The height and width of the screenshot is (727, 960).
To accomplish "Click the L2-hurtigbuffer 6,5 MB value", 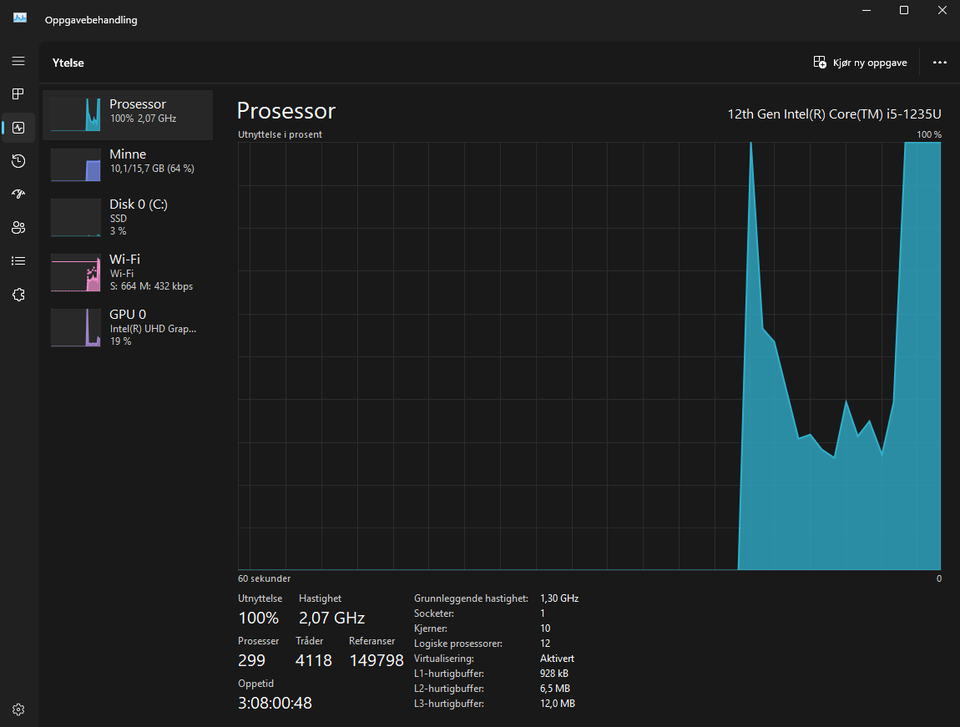I will (555, 688).
